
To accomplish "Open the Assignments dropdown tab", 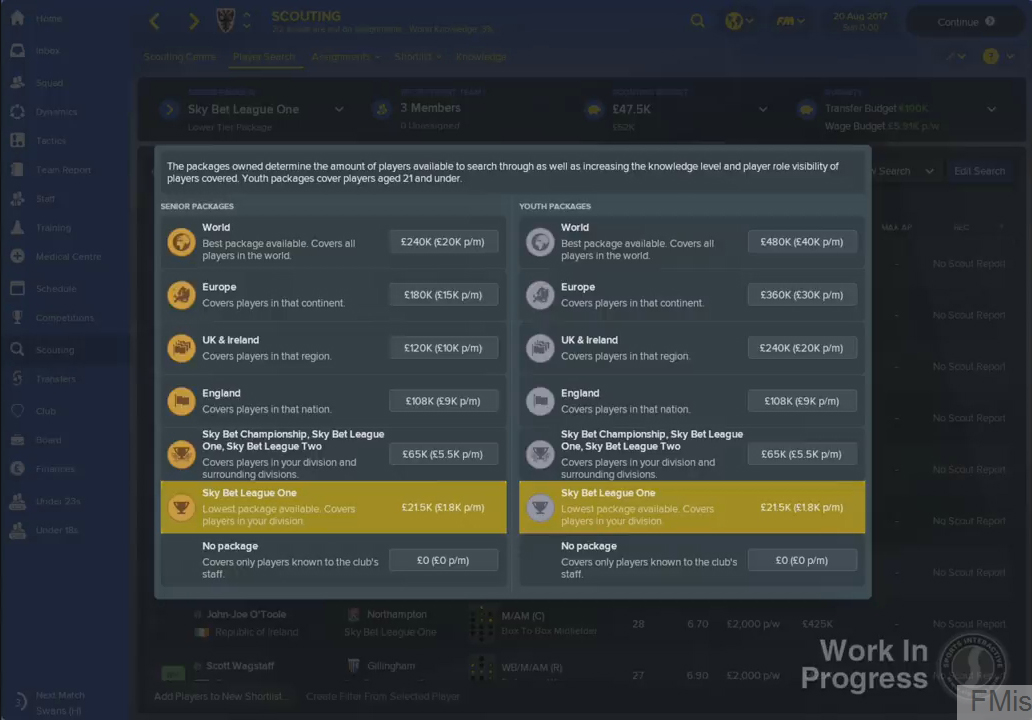I will pyautogui.click(x=346, y=57).
